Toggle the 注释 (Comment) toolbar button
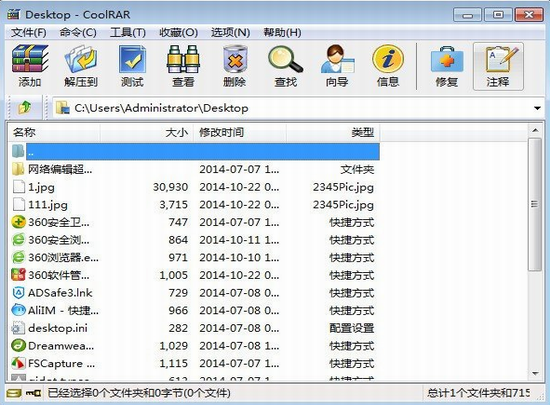 point(498,67)
